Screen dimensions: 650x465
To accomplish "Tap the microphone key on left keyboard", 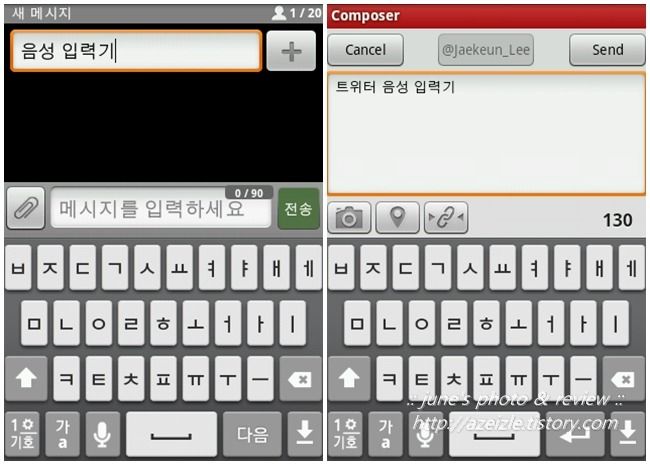I will coord(102,434).
